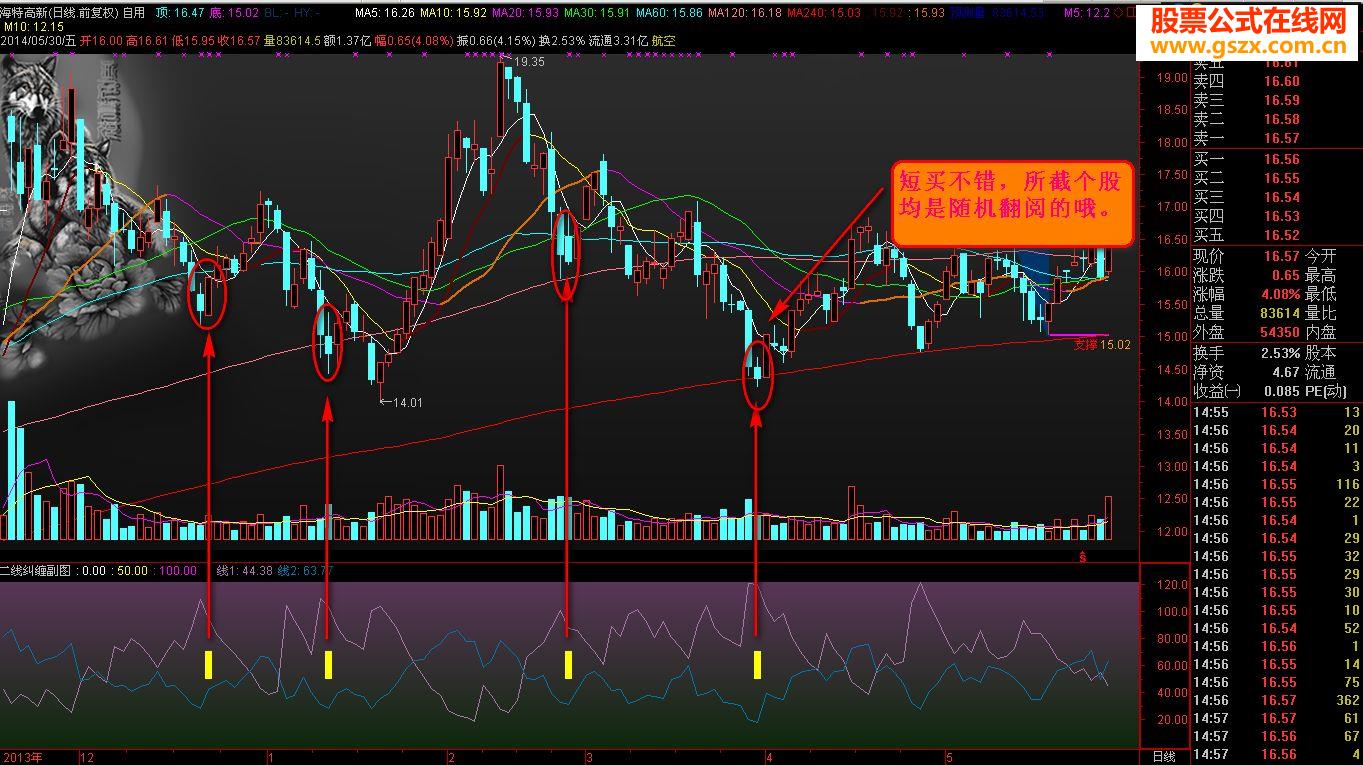Click the 底: 15.02 value
This screenshot has width=1363, height=765.
click(235, 13)
